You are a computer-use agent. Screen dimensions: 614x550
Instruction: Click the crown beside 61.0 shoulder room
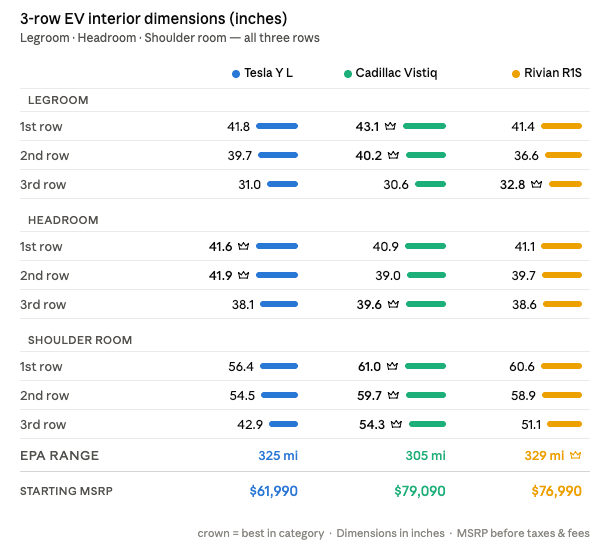coord(392,366)
